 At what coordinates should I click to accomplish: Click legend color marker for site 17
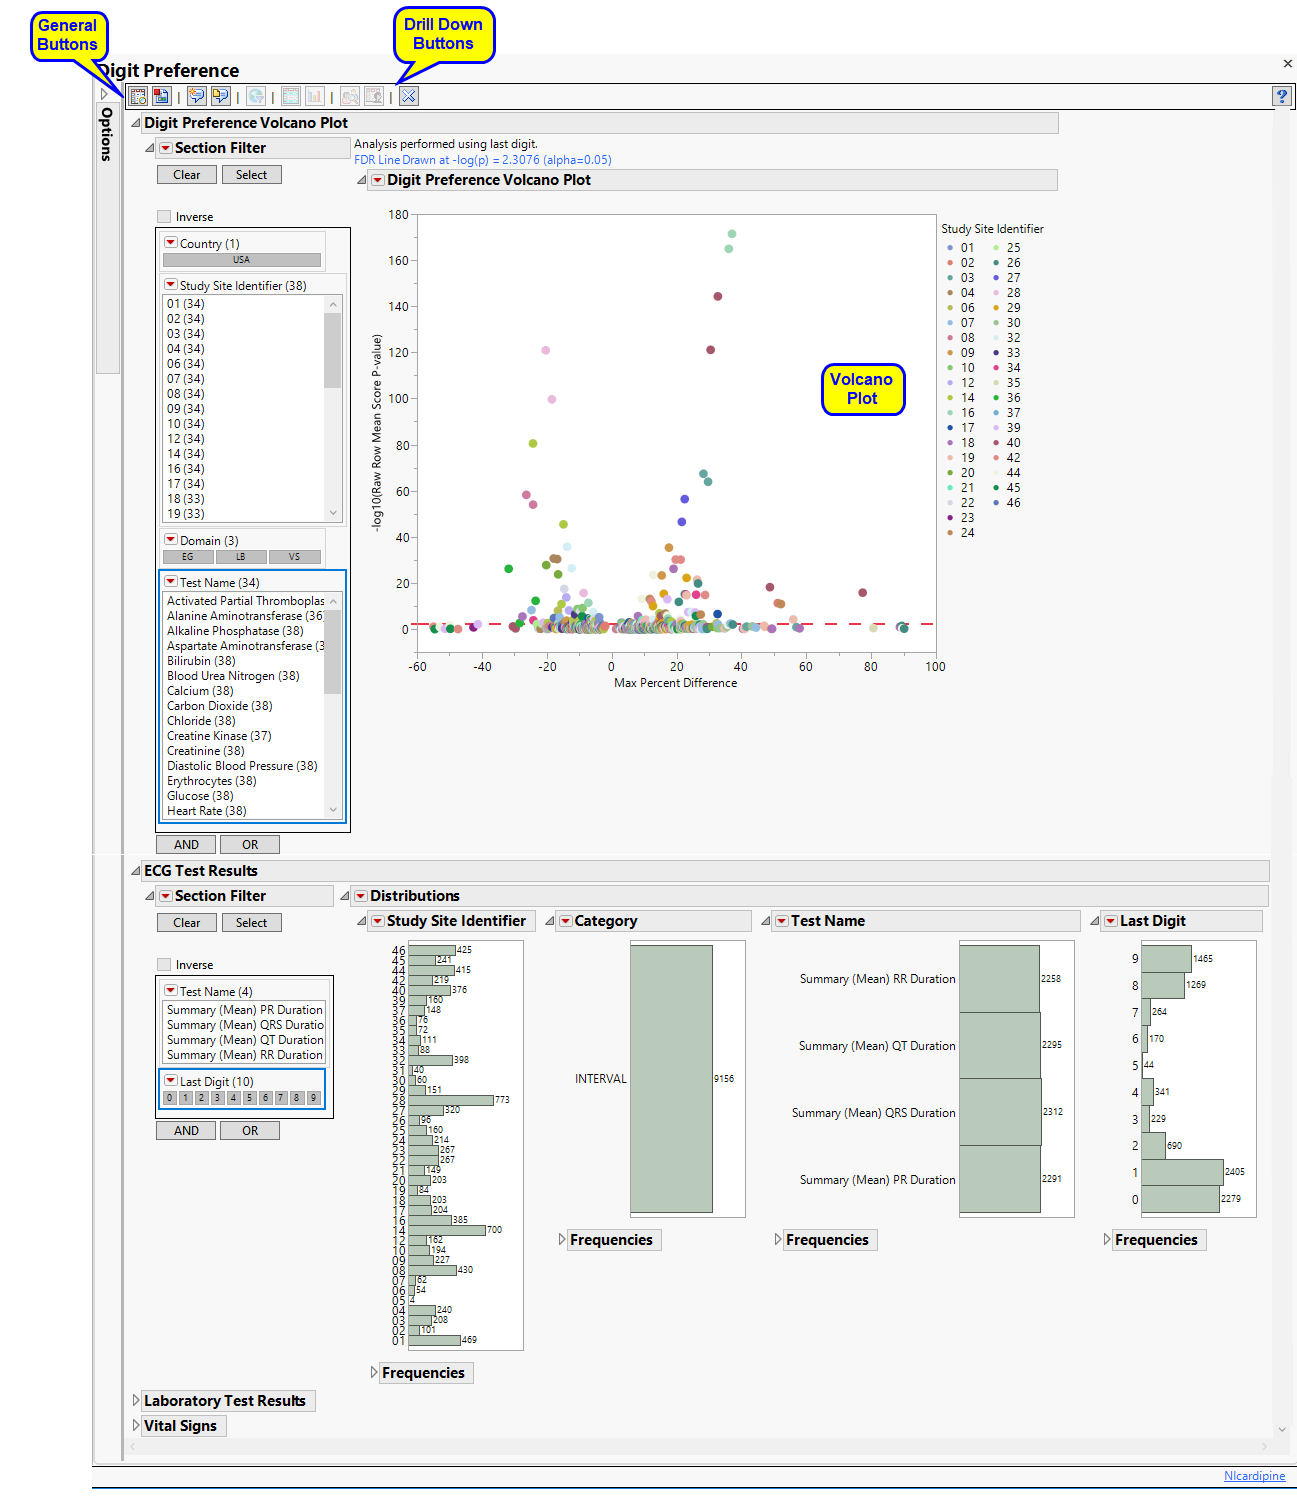tap(950, 428)
